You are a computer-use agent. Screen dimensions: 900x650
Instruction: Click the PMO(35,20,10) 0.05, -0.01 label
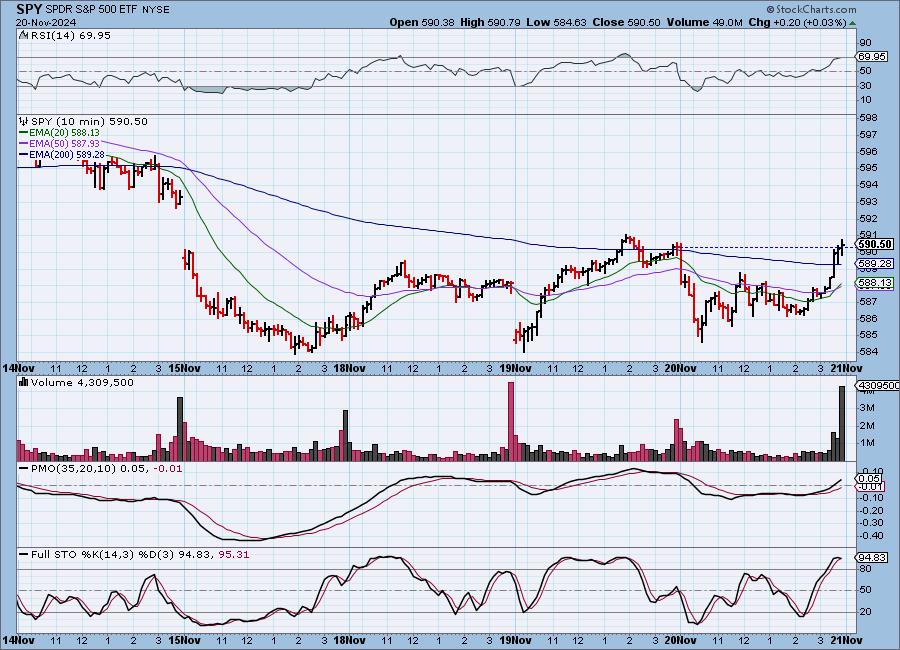pyautogui.click(x=106, y=469)
